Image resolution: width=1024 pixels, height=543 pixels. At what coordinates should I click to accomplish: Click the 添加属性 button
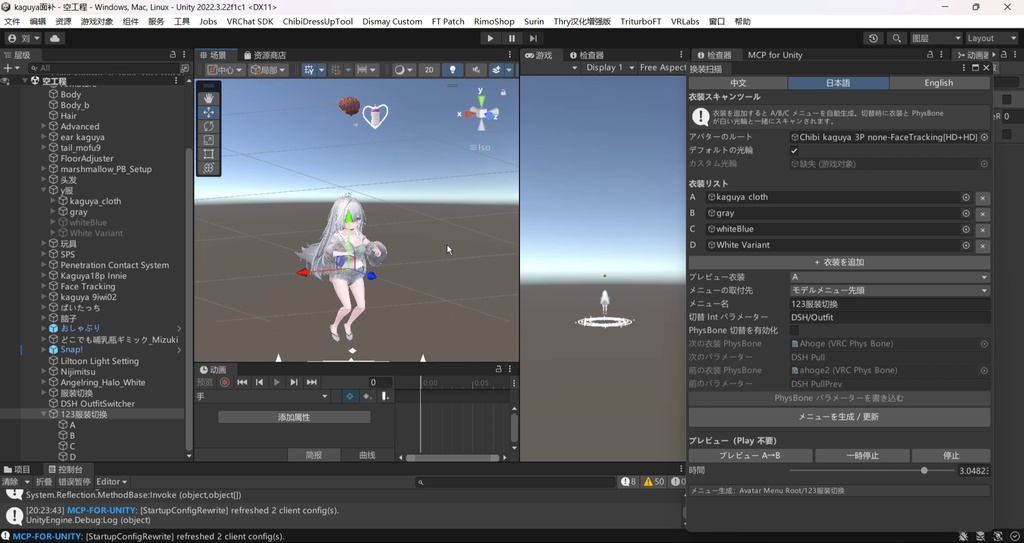pos(294,417)
